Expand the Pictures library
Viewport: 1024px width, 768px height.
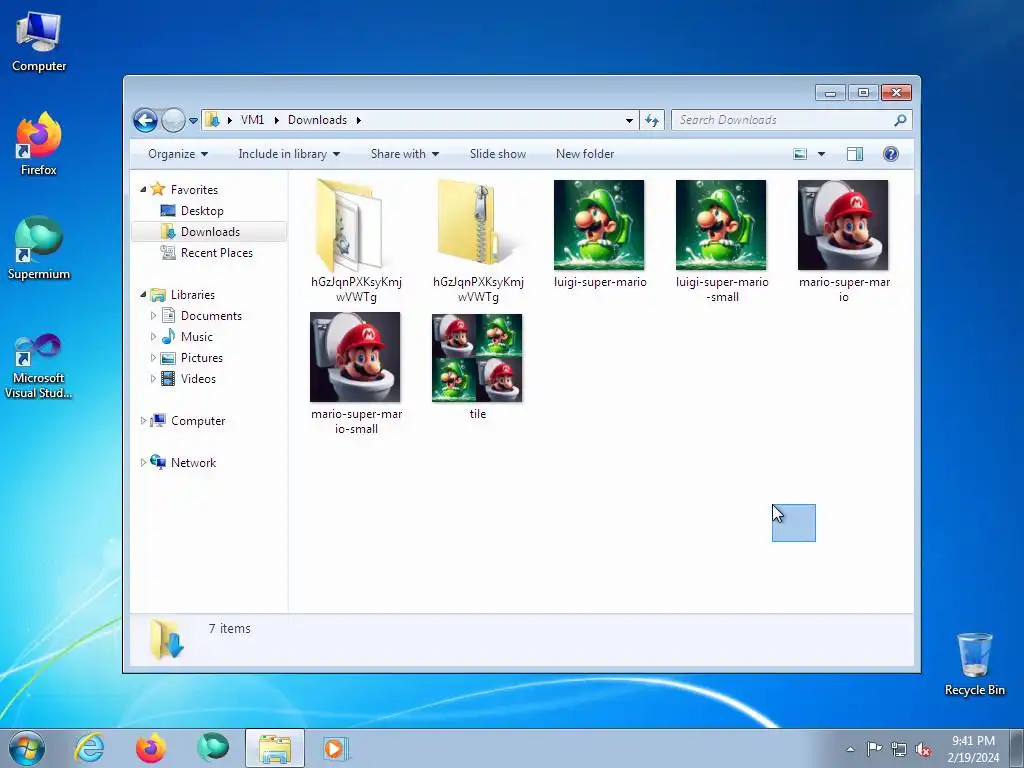153,358
